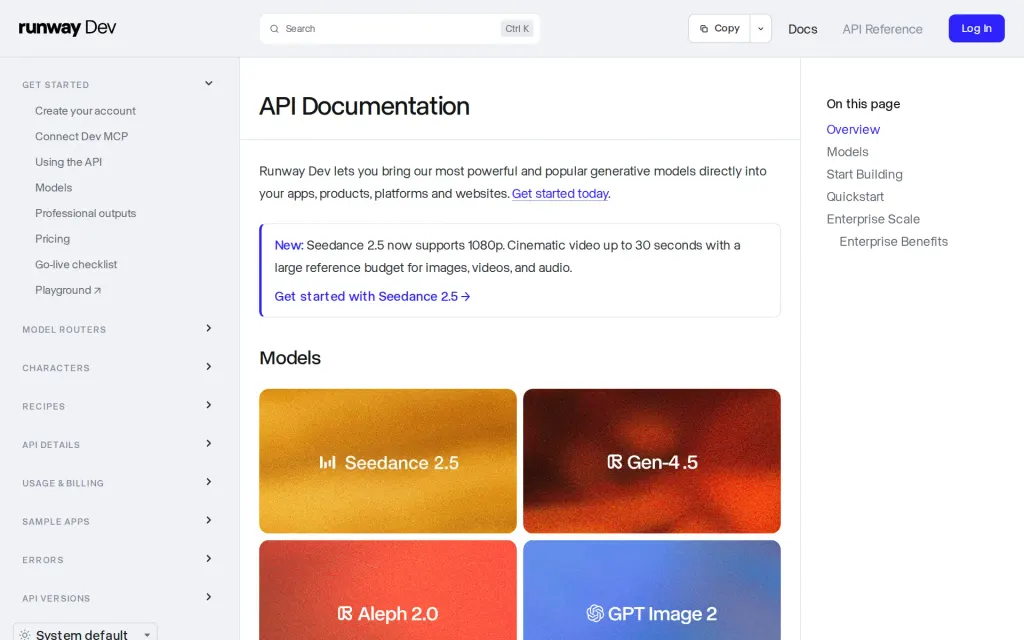Open the Docs tab
Screen dimensions: 1024x640
point(803,29)
